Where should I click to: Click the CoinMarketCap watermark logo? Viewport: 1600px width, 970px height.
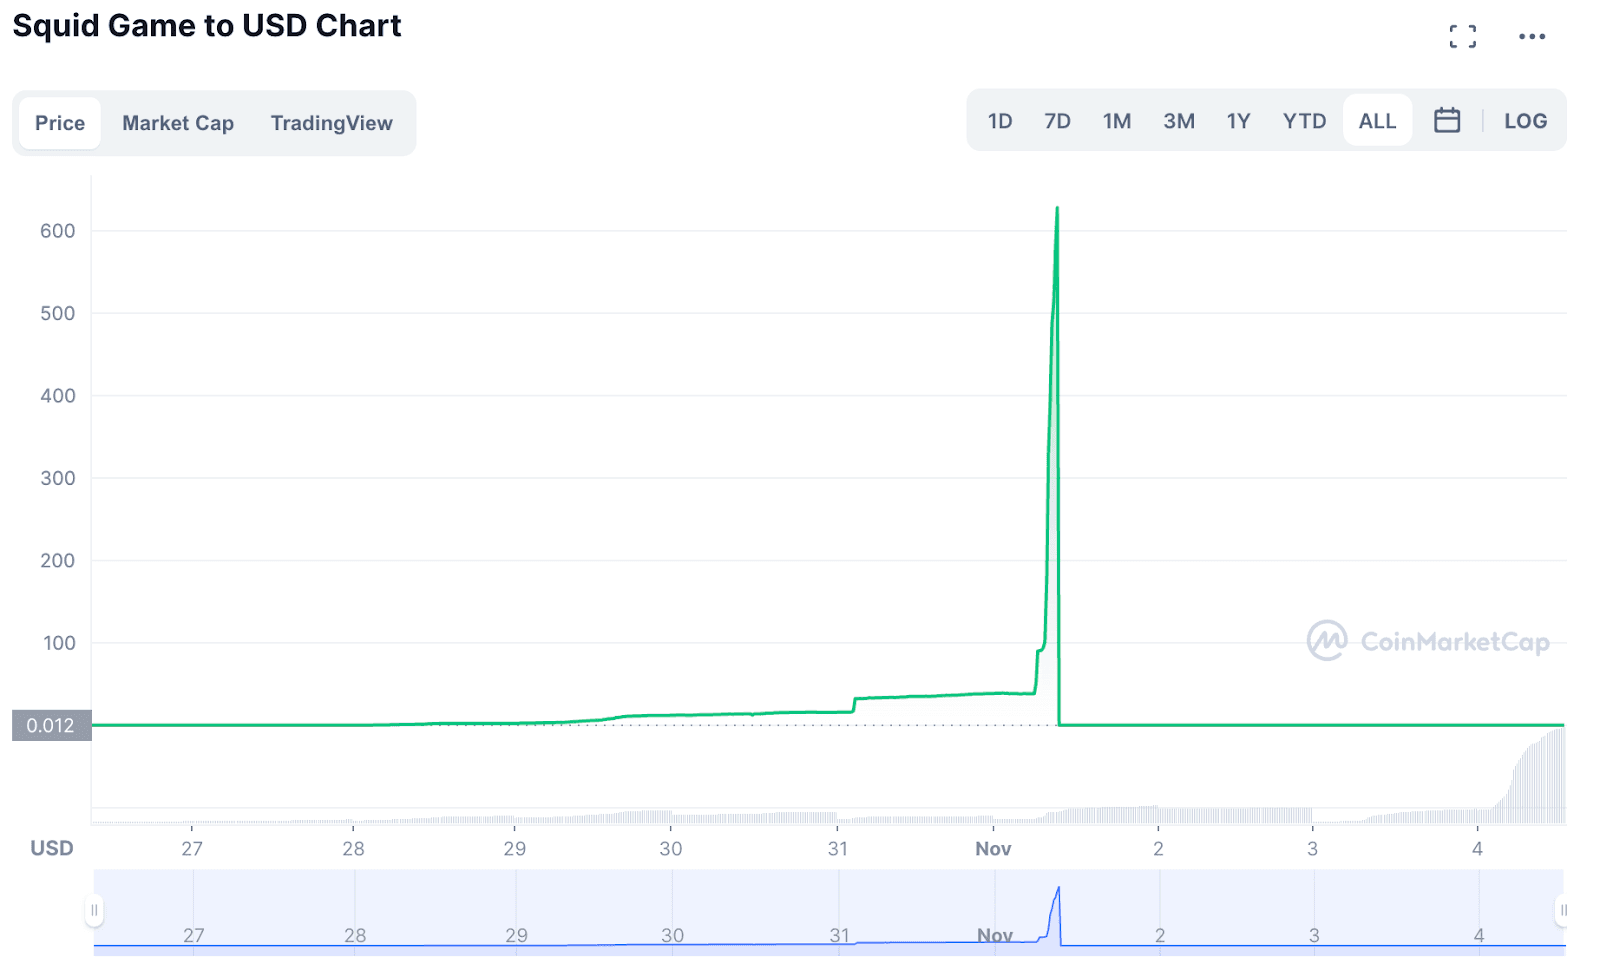1427,641
